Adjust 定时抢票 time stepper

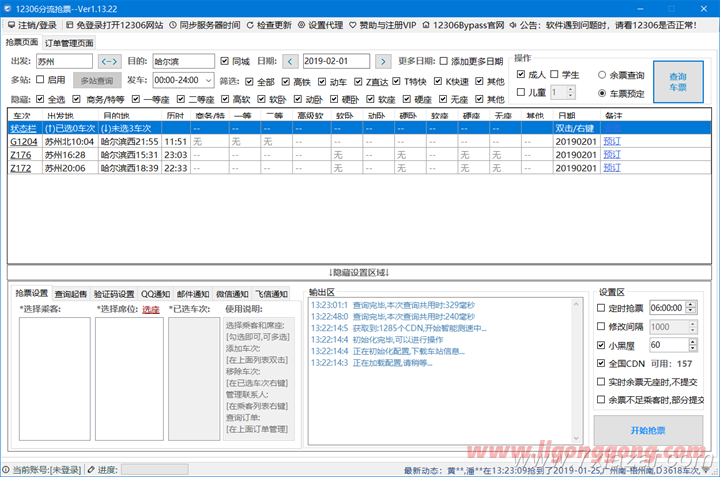[x=691, y=308]
